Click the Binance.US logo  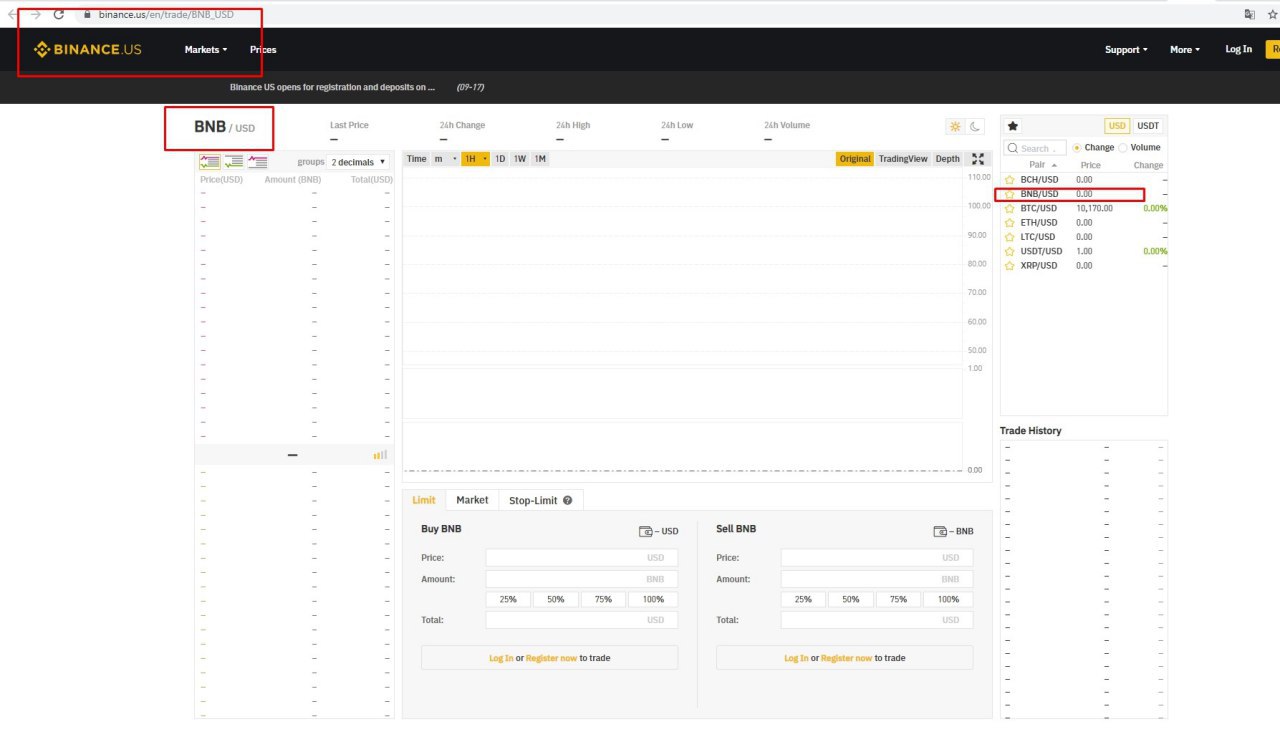88,49
